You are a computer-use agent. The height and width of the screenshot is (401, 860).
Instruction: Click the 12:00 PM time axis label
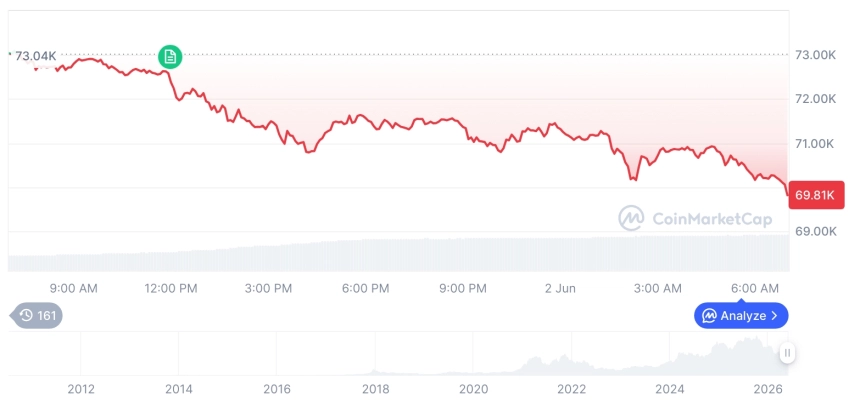point(171,288)
